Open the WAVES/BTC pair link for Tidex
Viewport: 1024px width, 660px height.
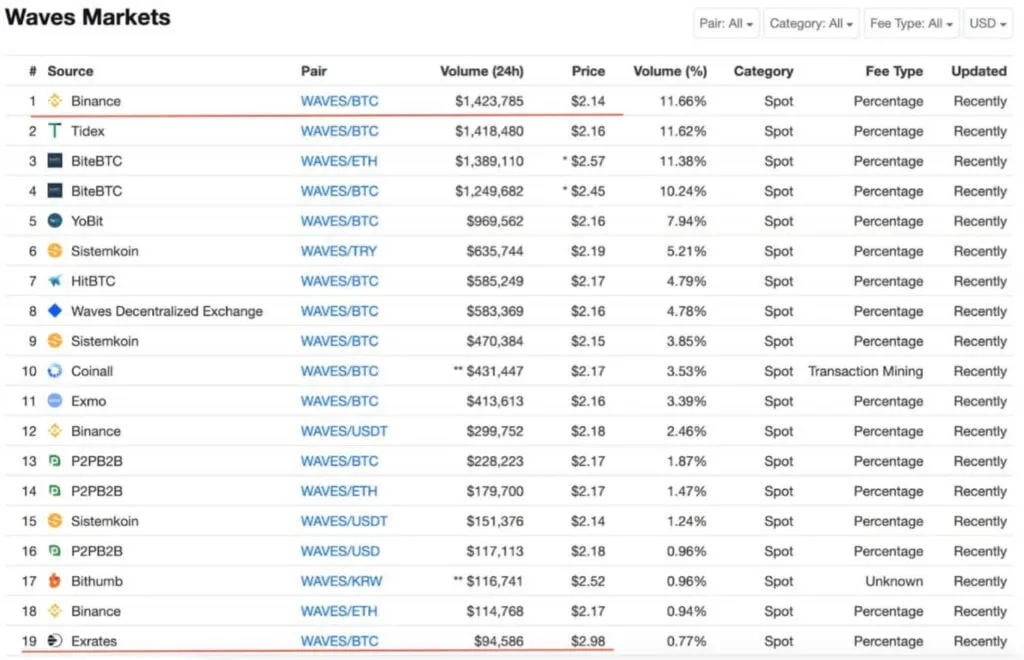[x=340, y=131]
